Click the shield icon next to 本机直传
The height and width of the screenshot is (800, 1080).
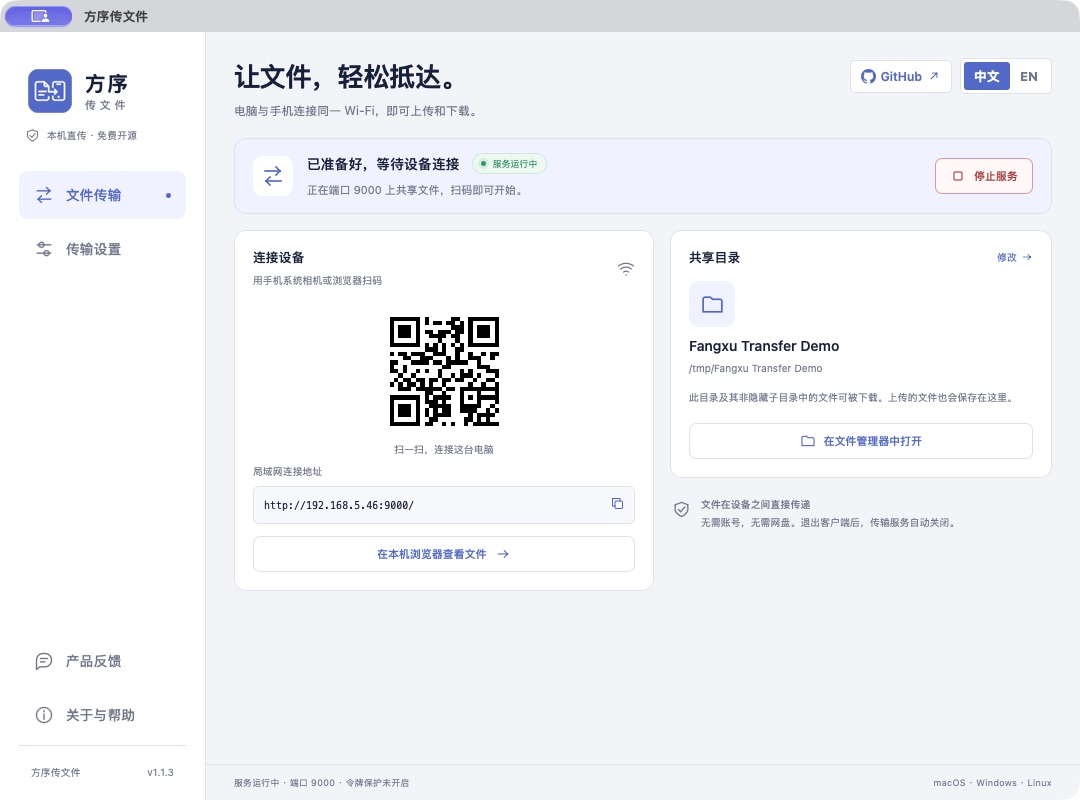pos(32,135)
